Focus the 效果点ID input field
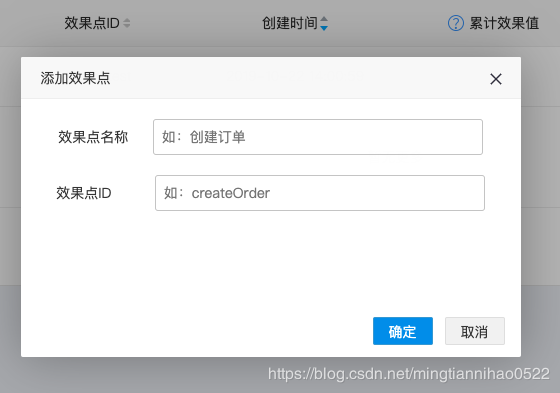560x393 pixels. tap(320, 193)
